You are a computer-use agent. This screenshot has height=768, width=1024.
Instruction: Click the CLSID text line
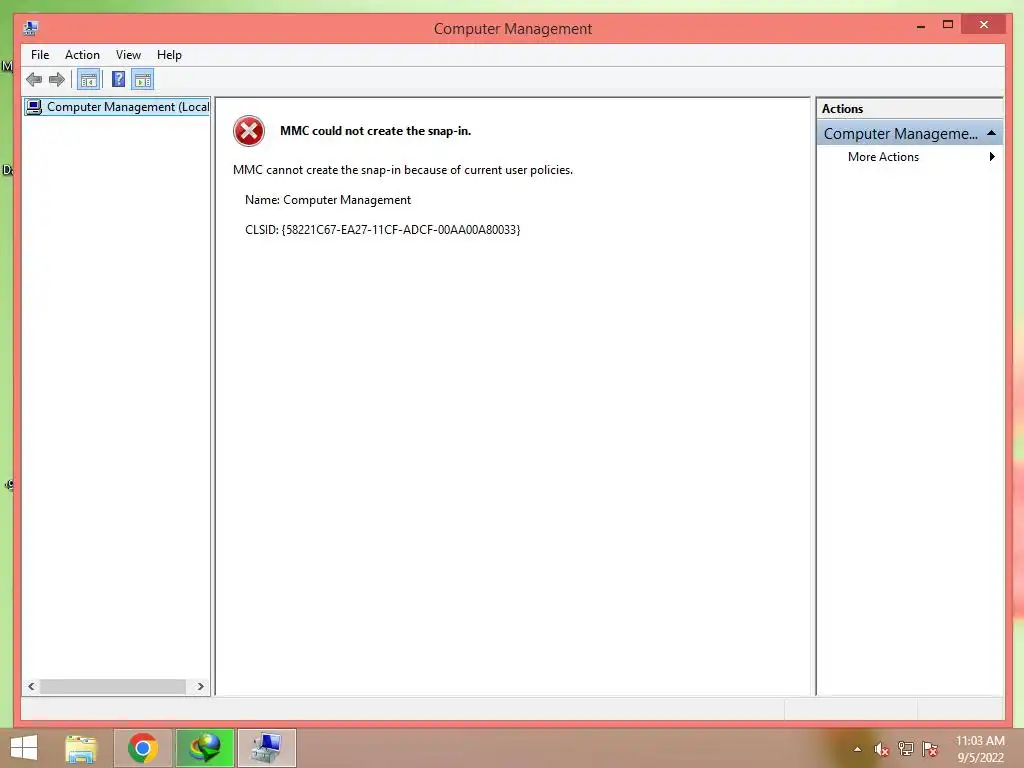(383, 230)
